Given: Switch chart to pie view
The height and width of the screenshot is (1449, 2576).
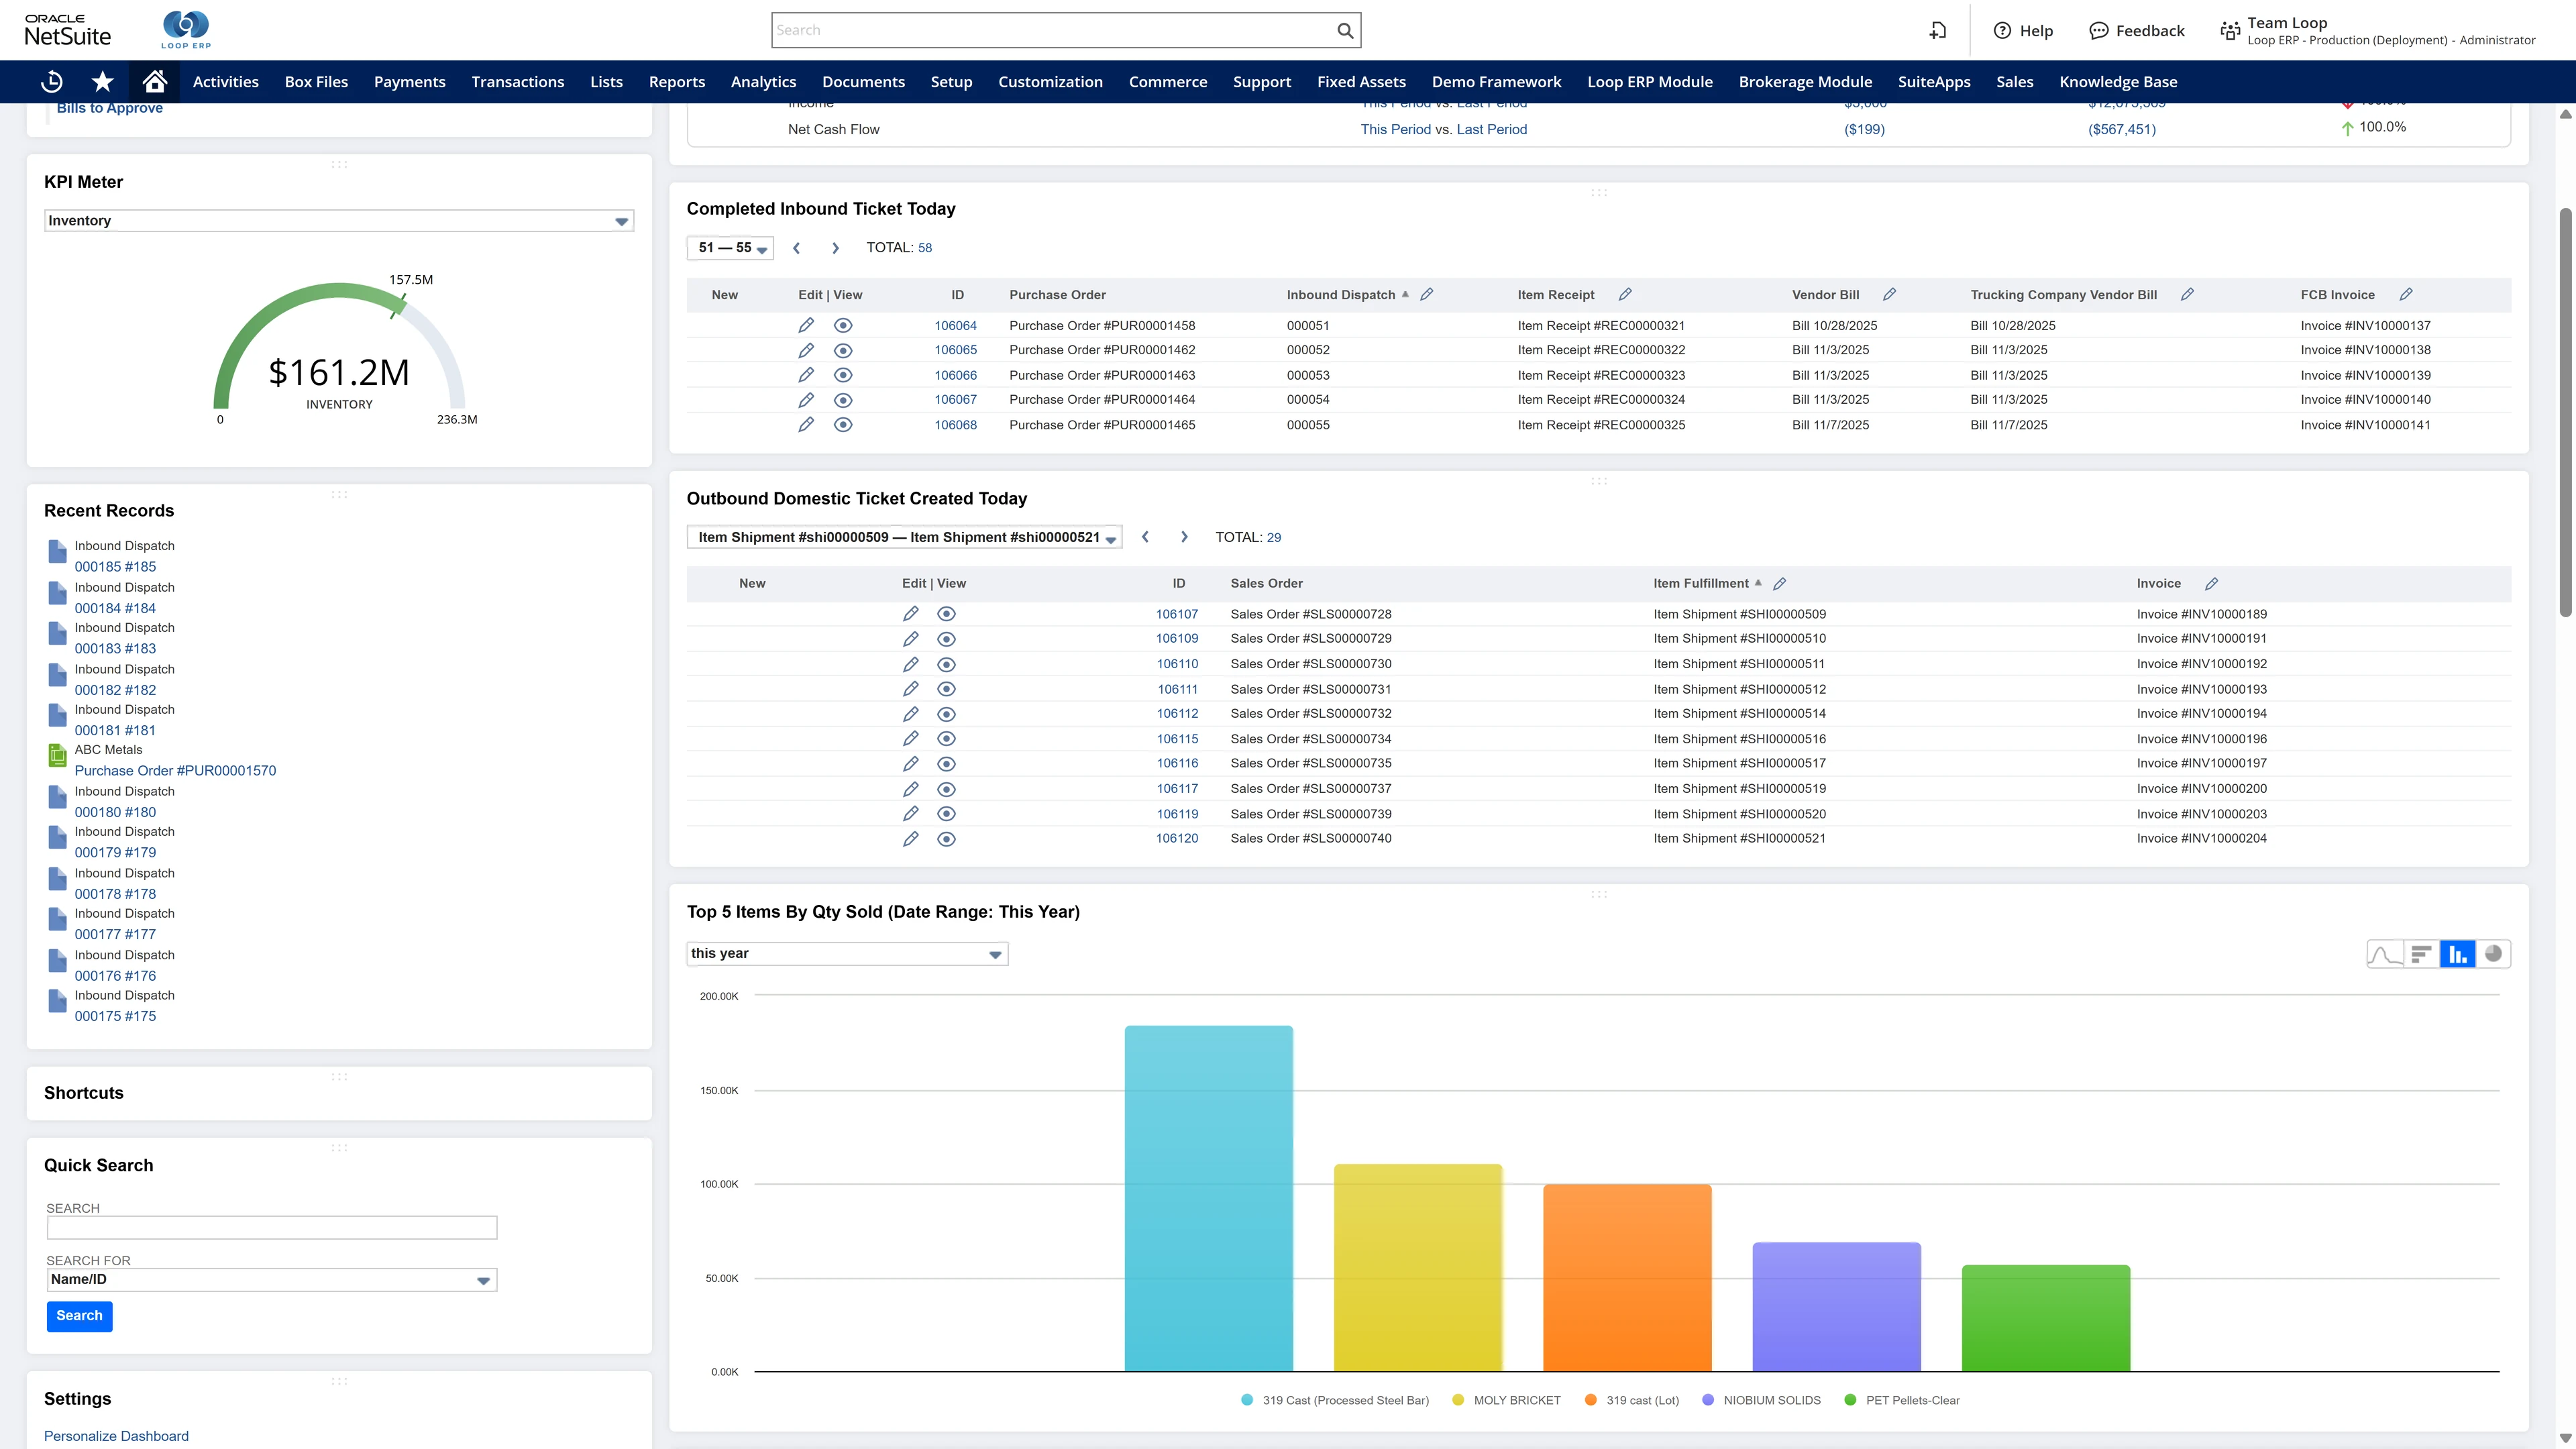Looking at the screenshot, I should pyautogui.click(x=2493, y=954).
